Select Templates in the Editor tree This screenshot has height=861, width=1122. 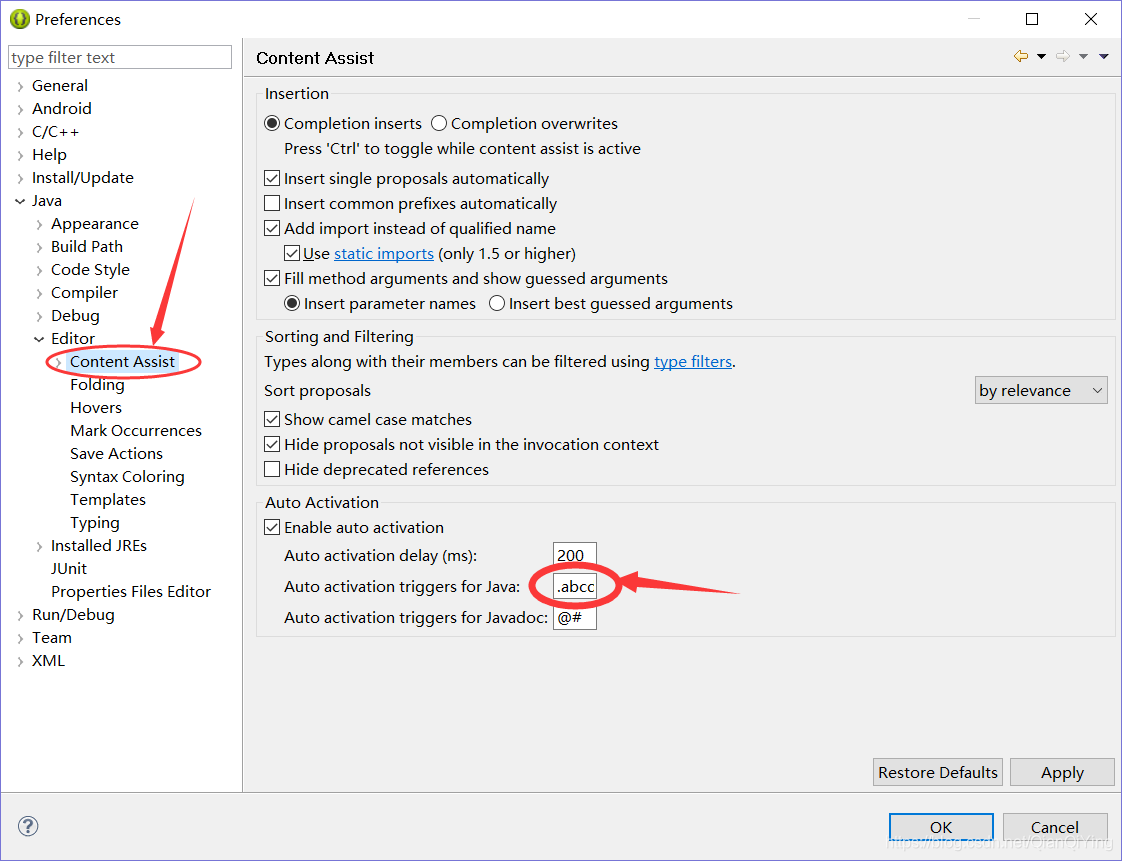click(x=108, y=499)
